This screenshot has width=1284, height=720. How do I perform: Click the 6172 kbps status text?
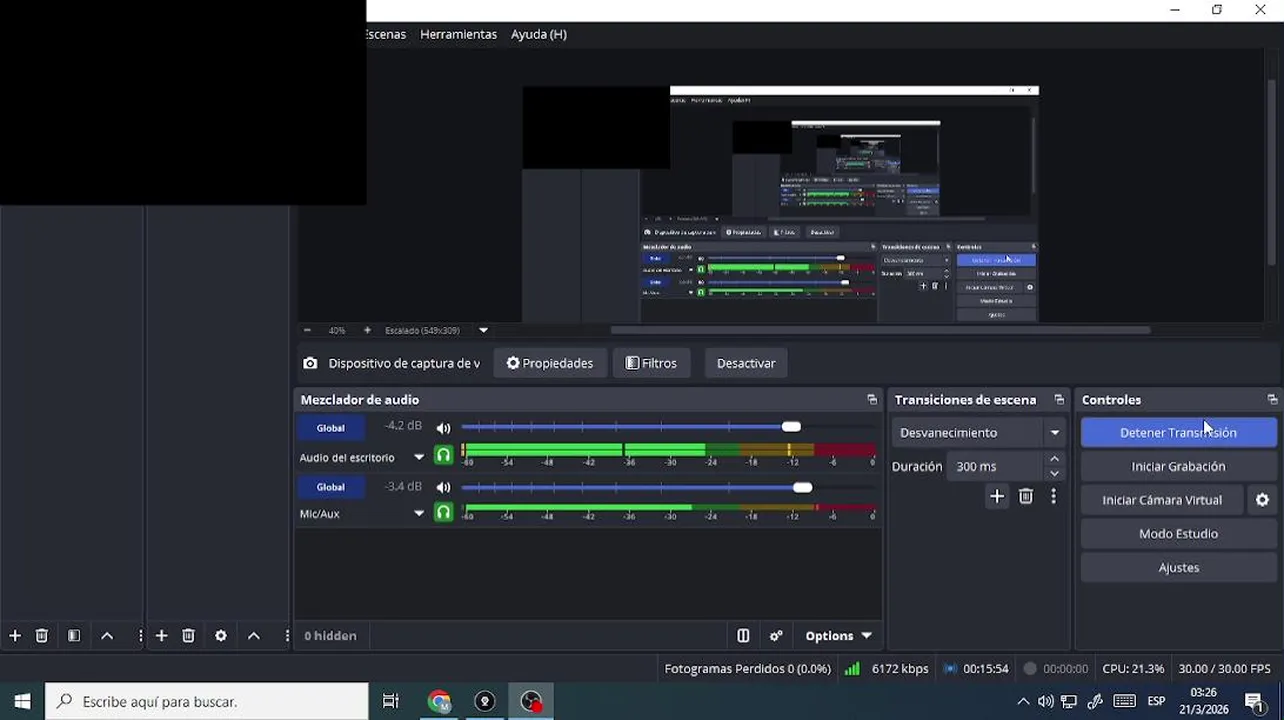pos(900,669)
